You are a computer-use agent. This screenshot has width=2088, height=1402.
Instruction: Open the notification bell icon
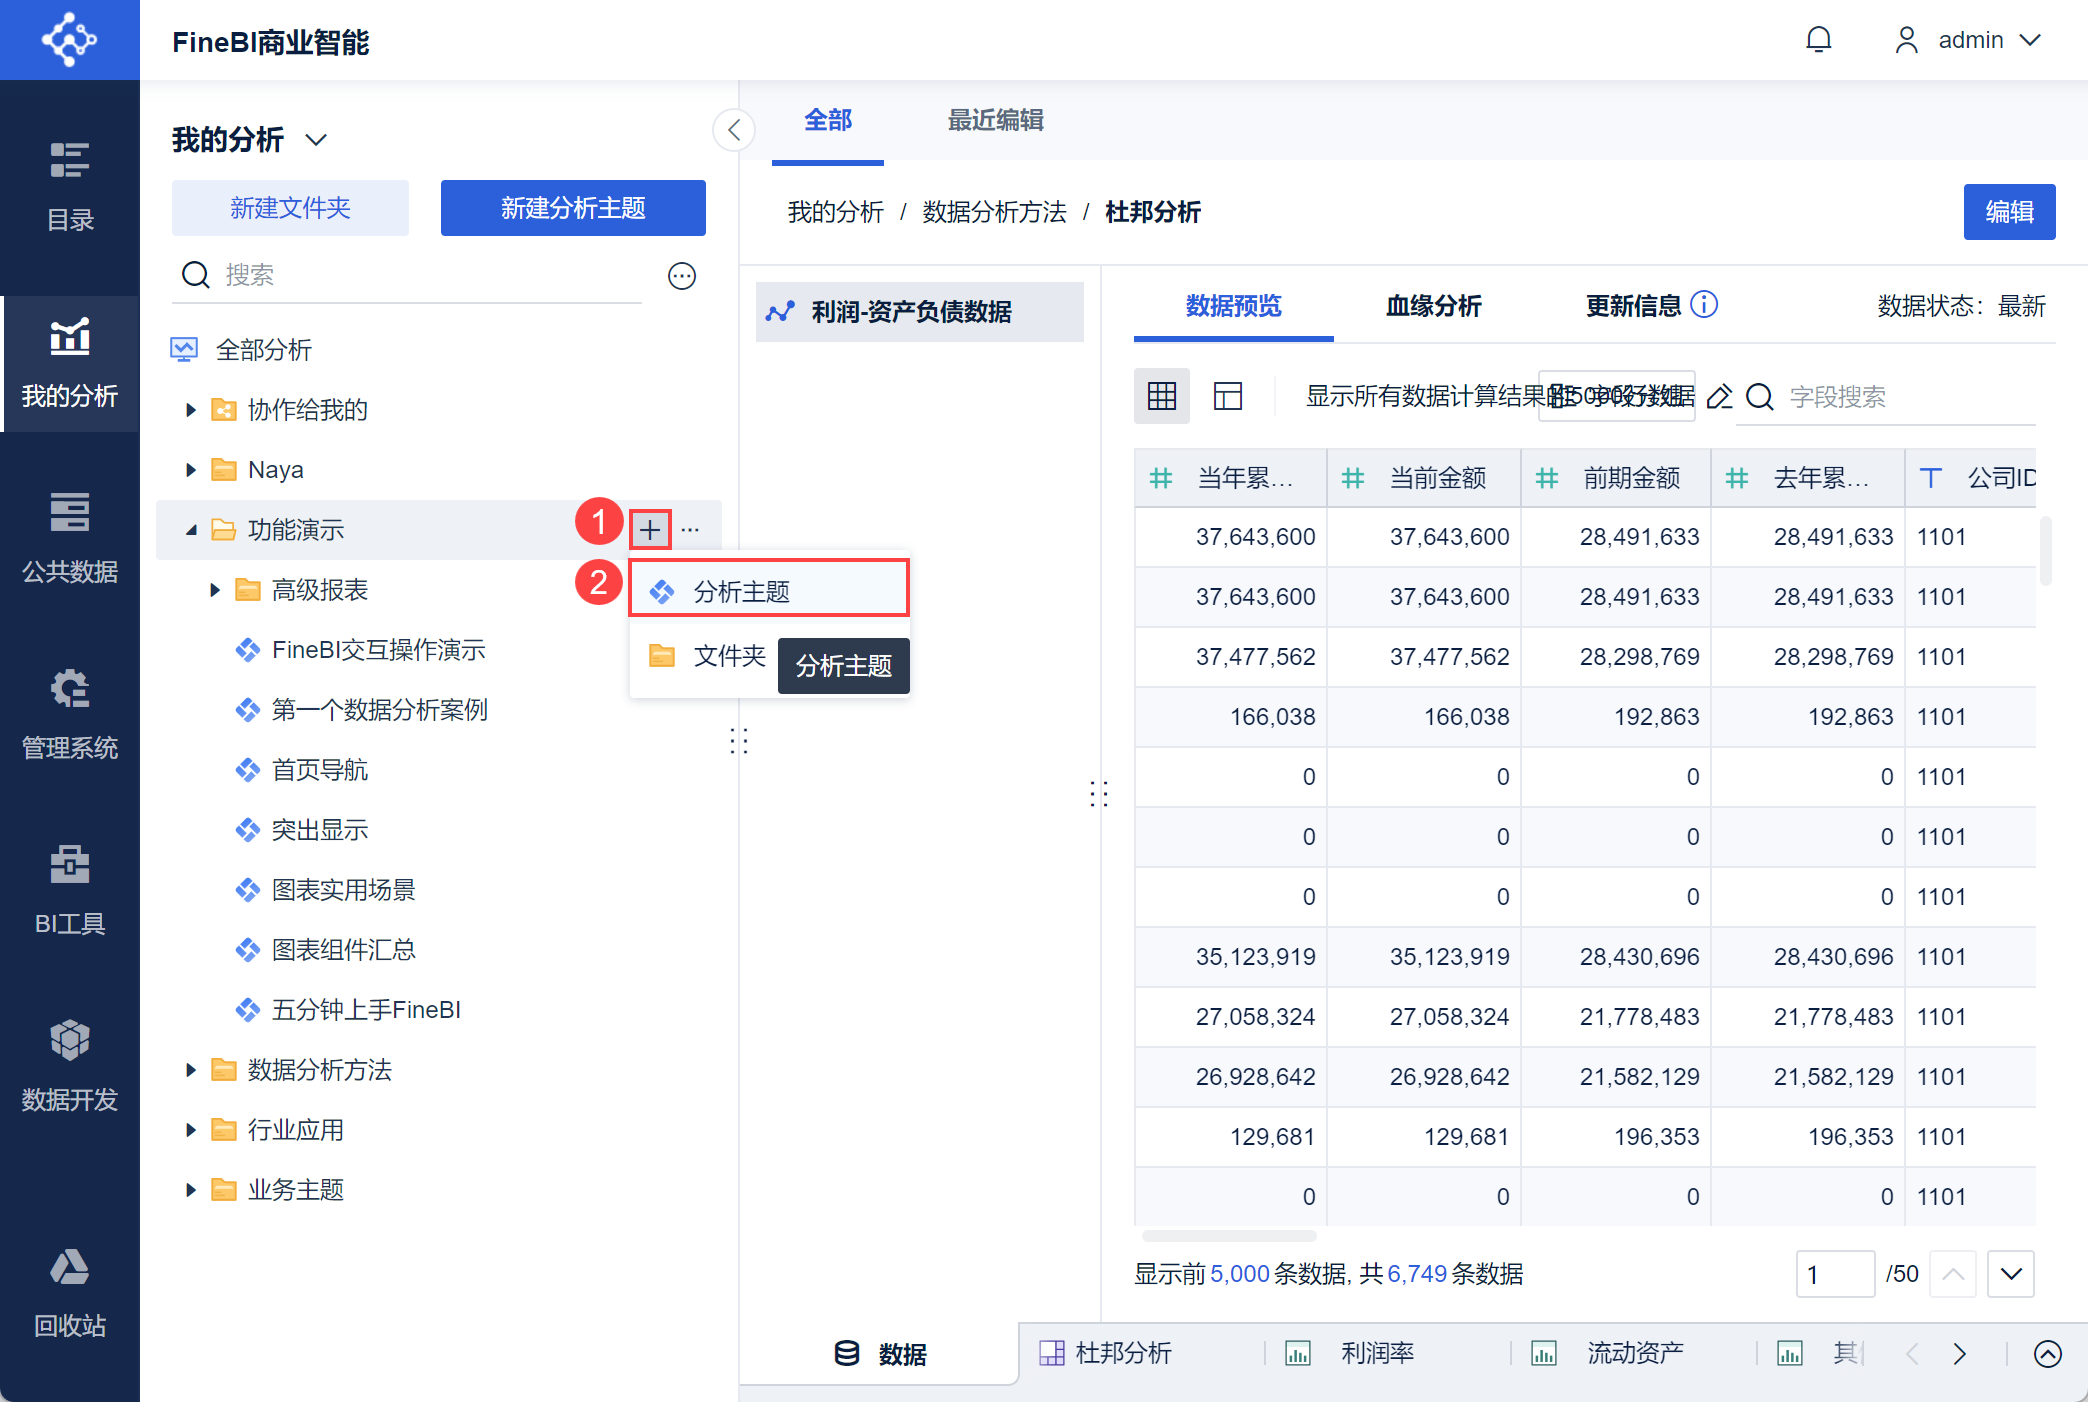(x=1818, y=40)
